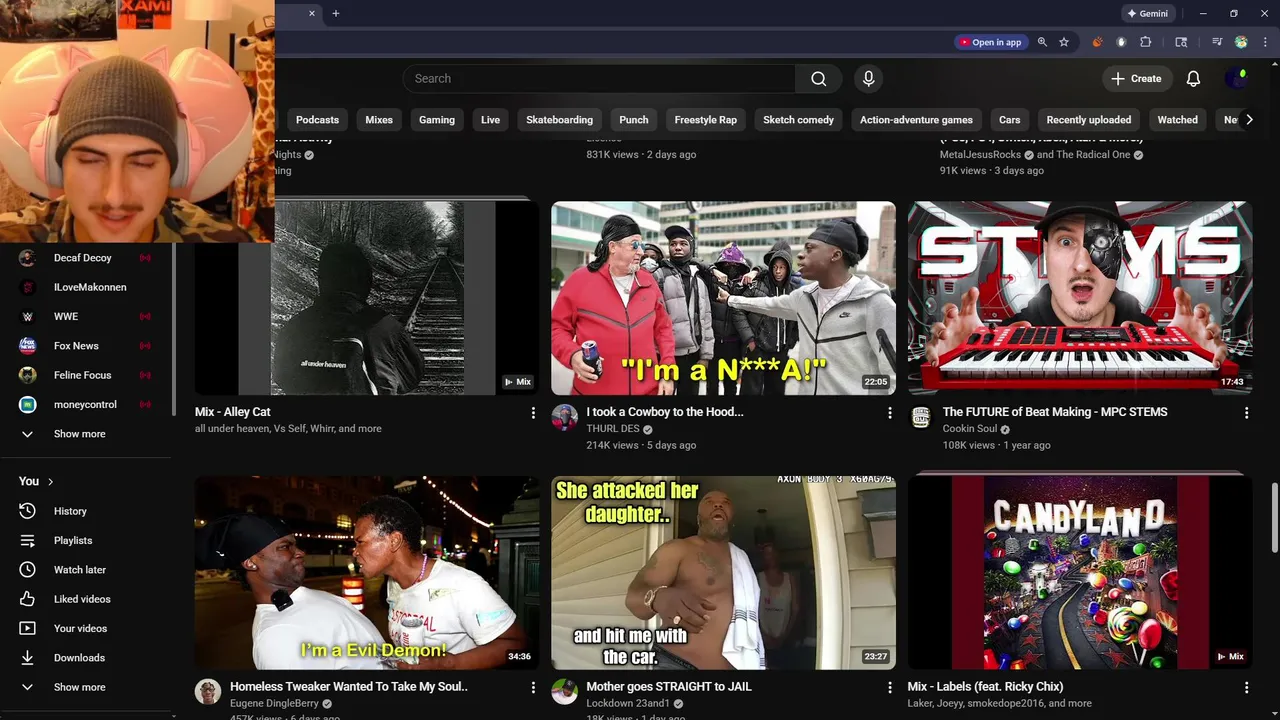
Task: Select the Punch filter chip
Action: (634, 120)
